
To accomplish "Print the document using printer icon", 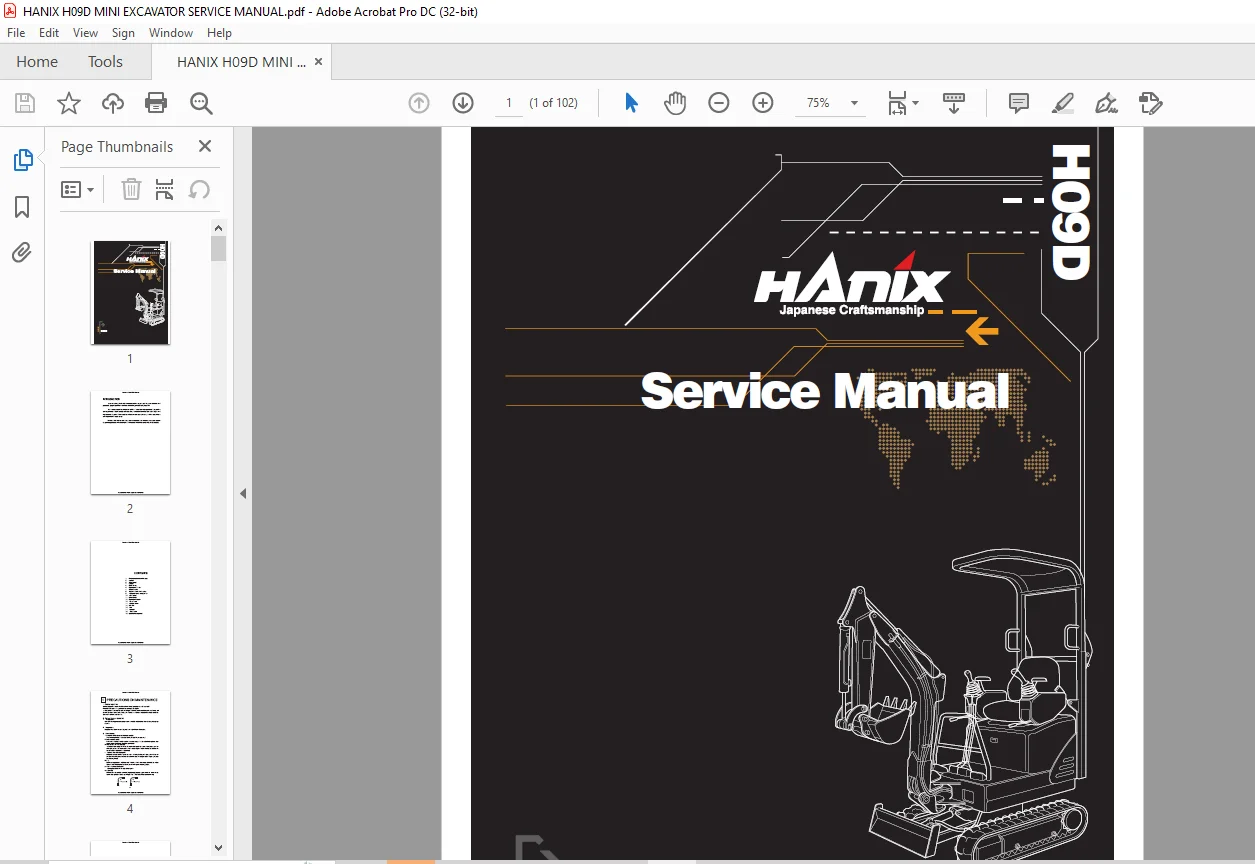I will 156,103.
